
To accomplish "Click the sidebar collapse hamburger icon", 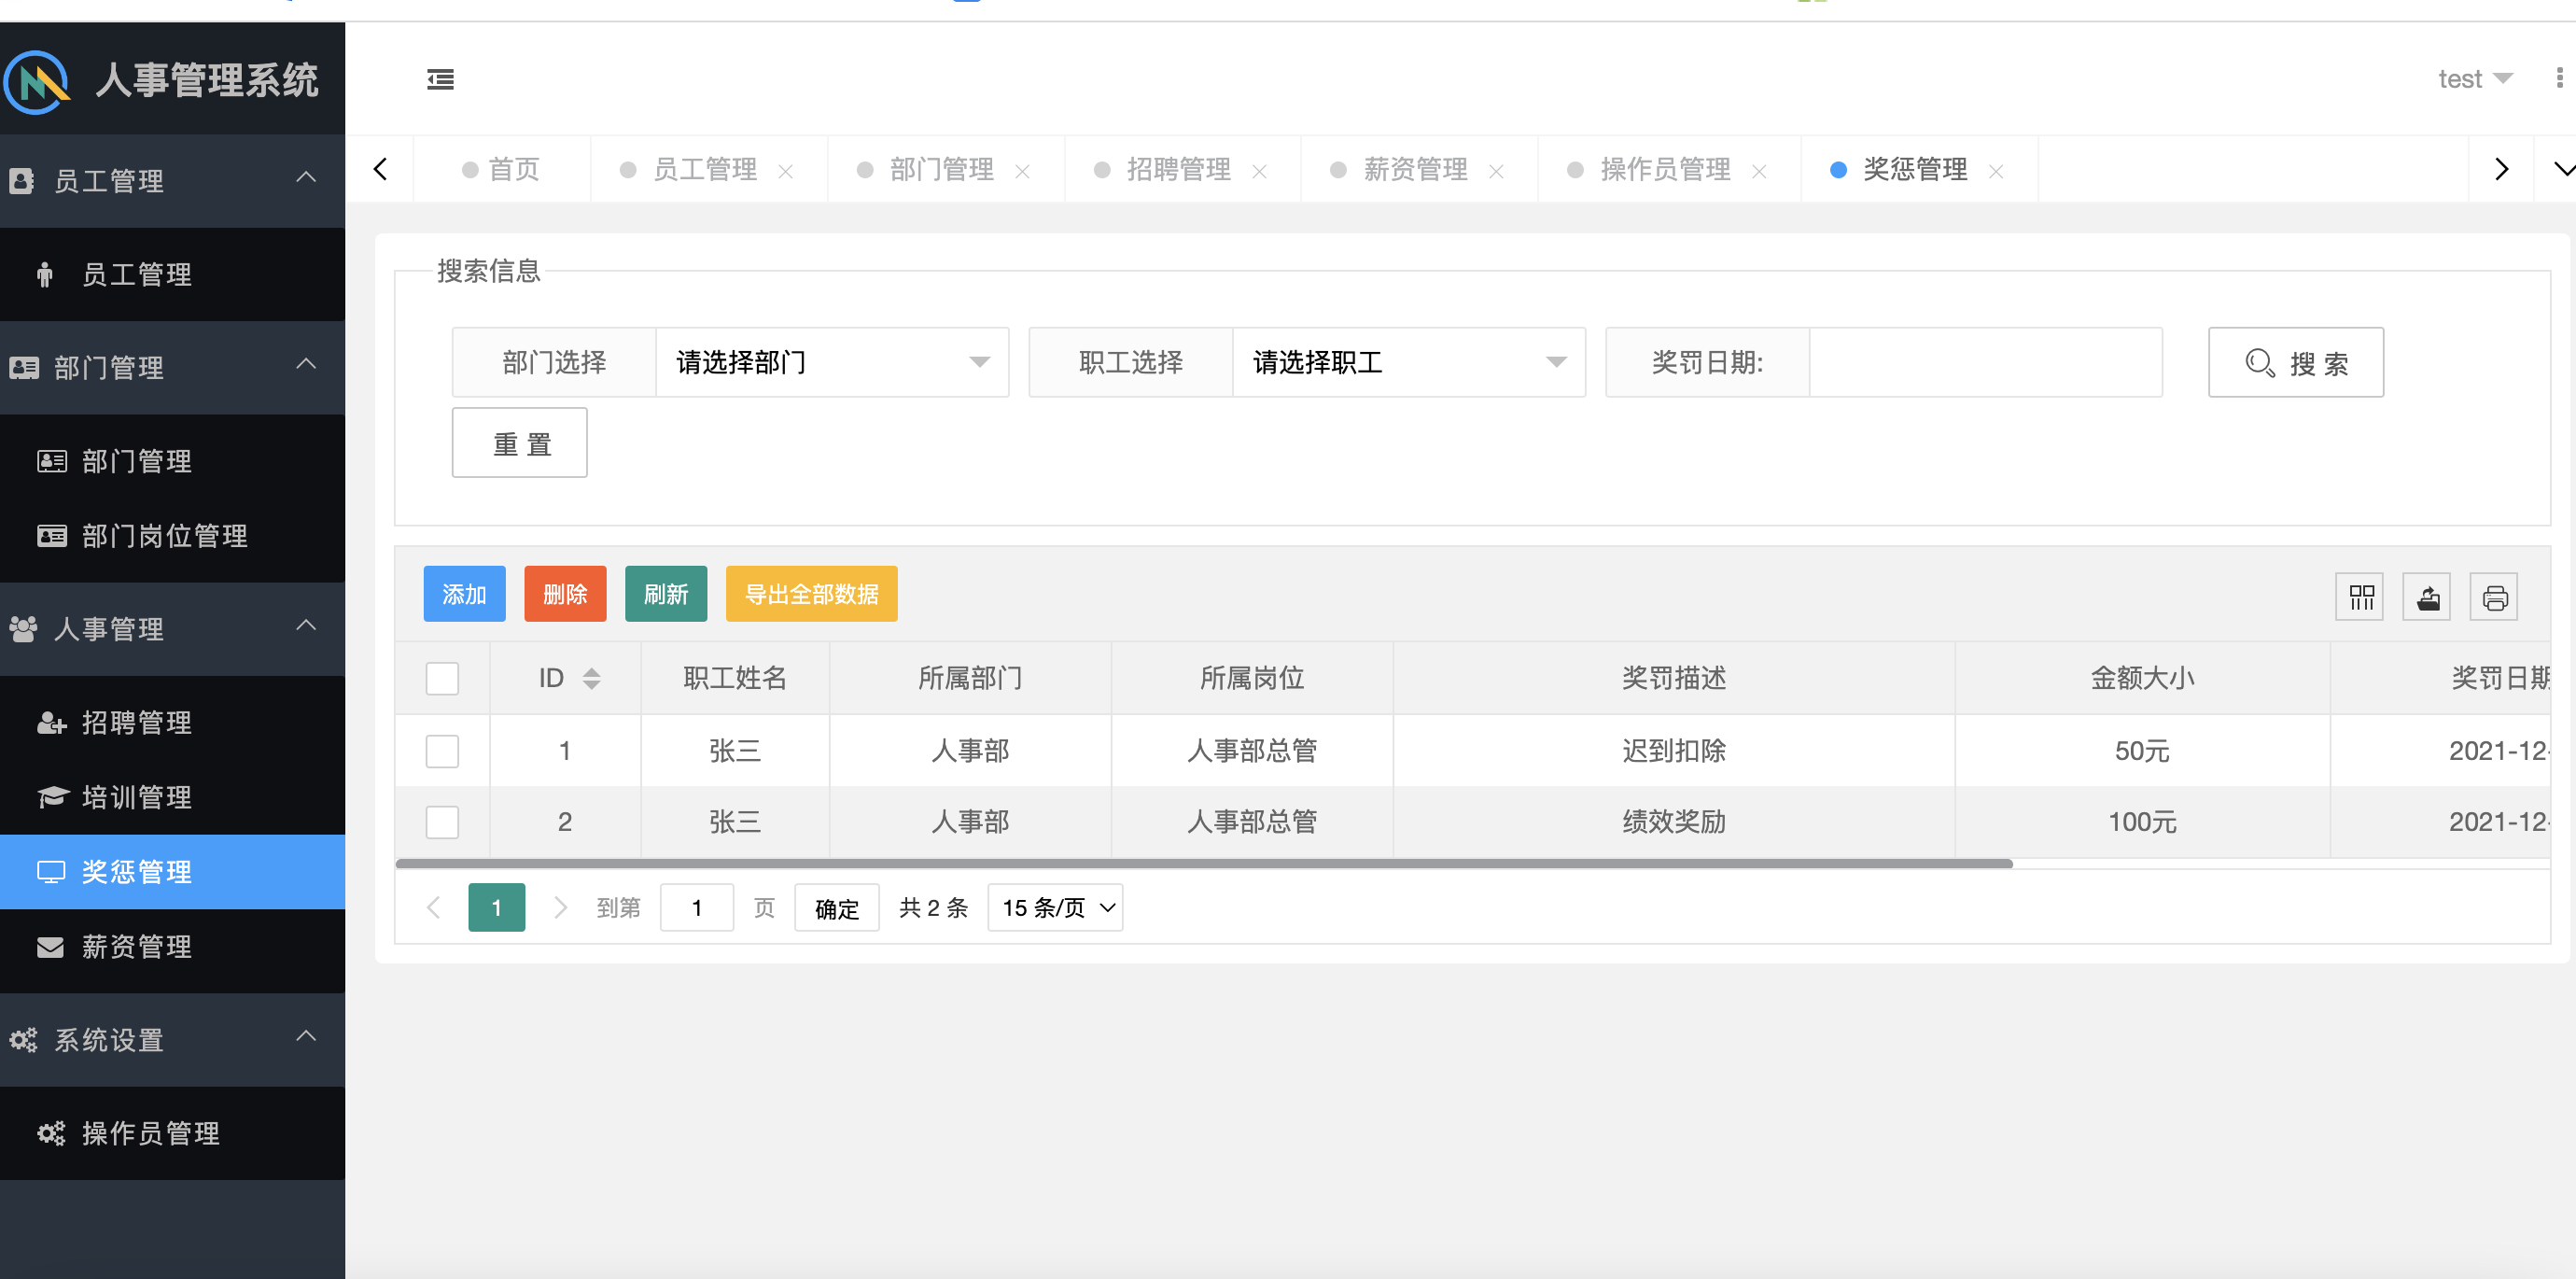I will tap(440, 79).
